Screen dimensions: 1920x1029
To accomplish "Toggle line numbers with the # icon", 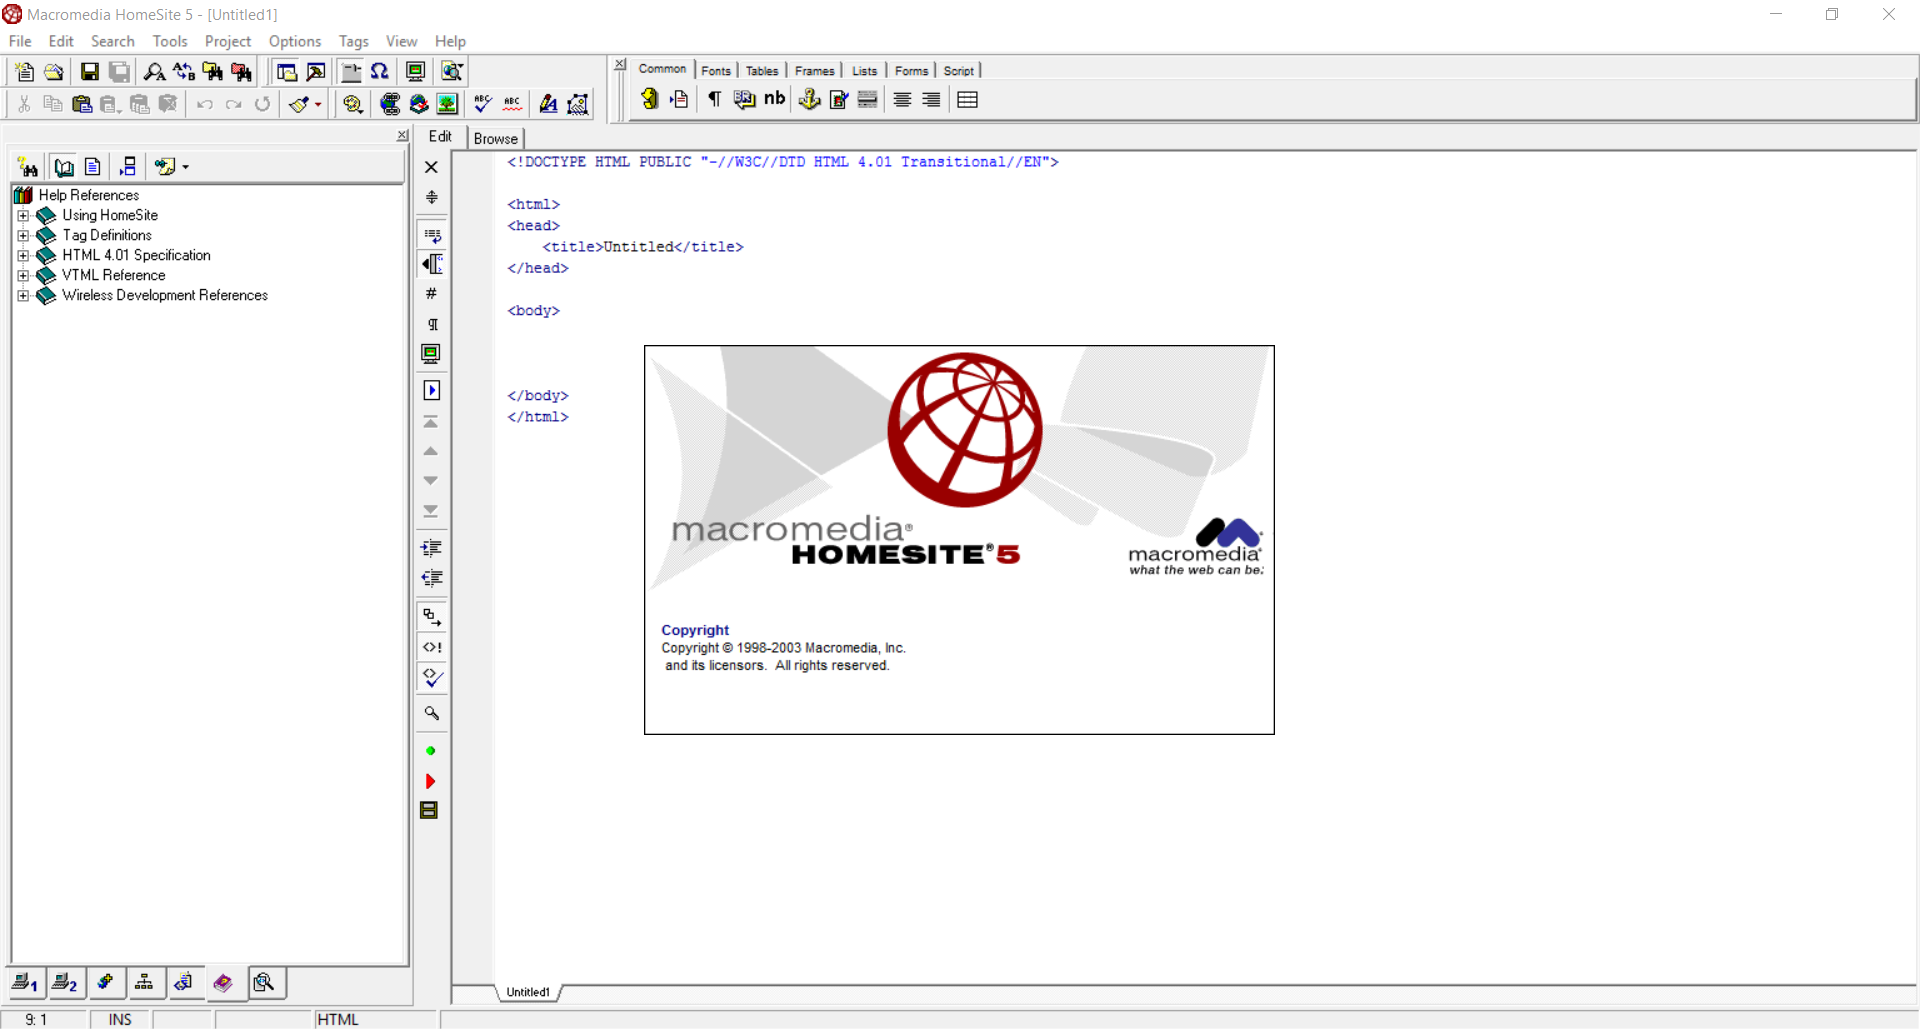I will (x=431, y=294).
